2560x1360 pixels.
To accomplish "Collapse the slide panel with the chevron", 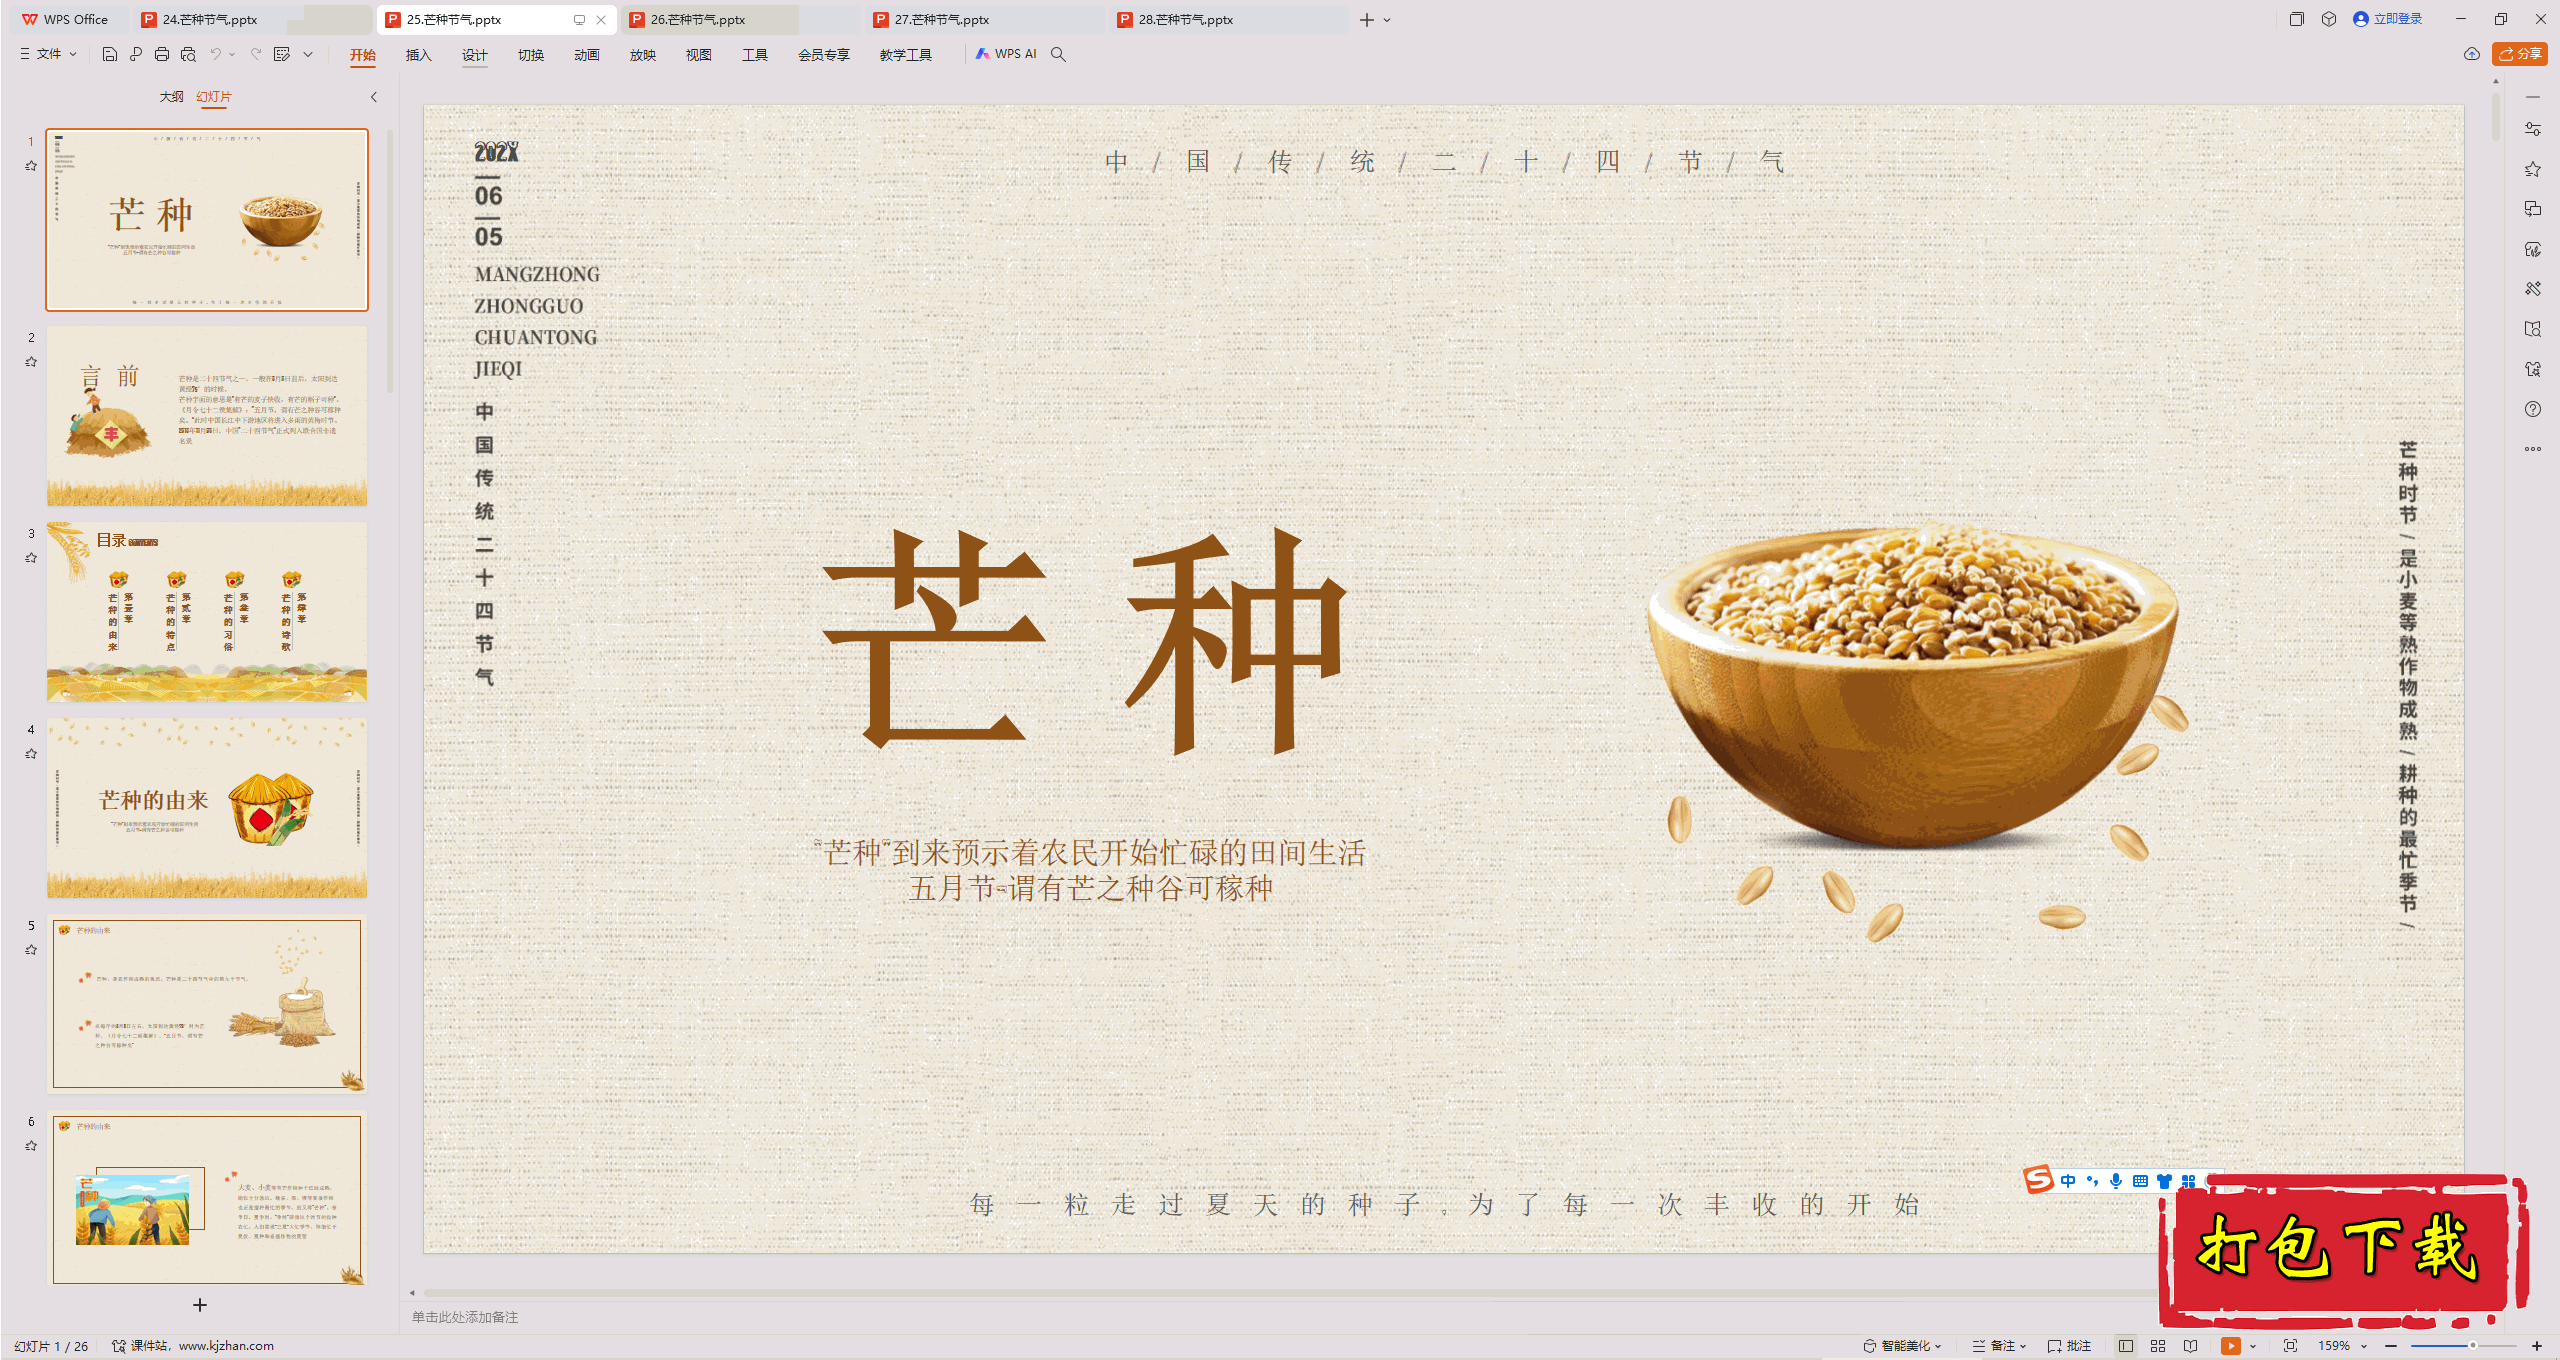I will pyautogui.click(x=374, y=97).
